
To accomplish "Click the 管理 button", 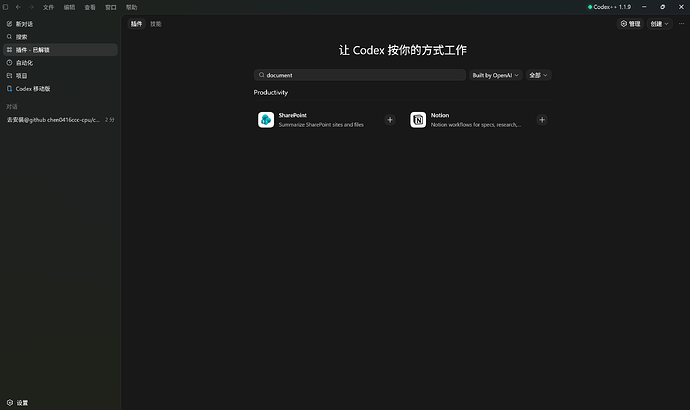I will pyautogui.click(x=630, y=24).
